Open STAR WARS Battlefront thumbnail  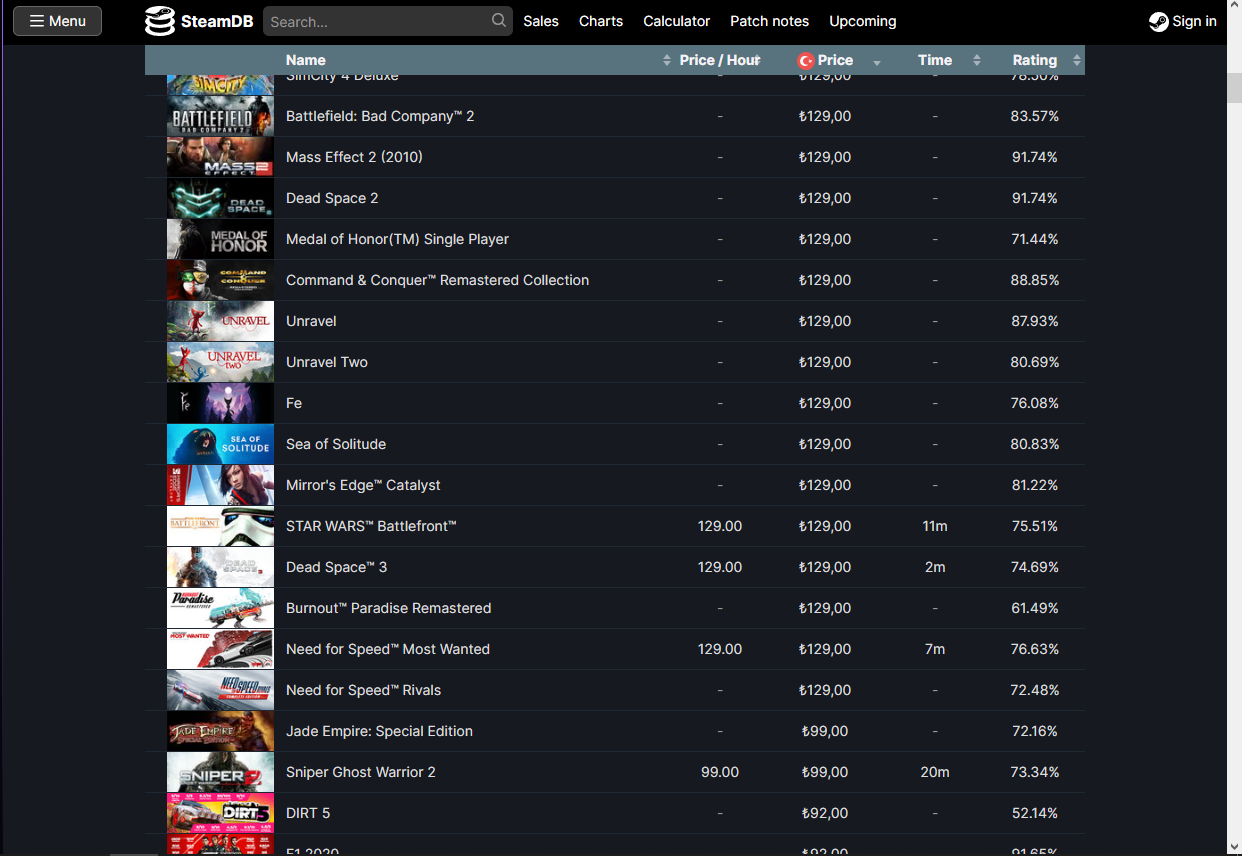click(220, 526)
